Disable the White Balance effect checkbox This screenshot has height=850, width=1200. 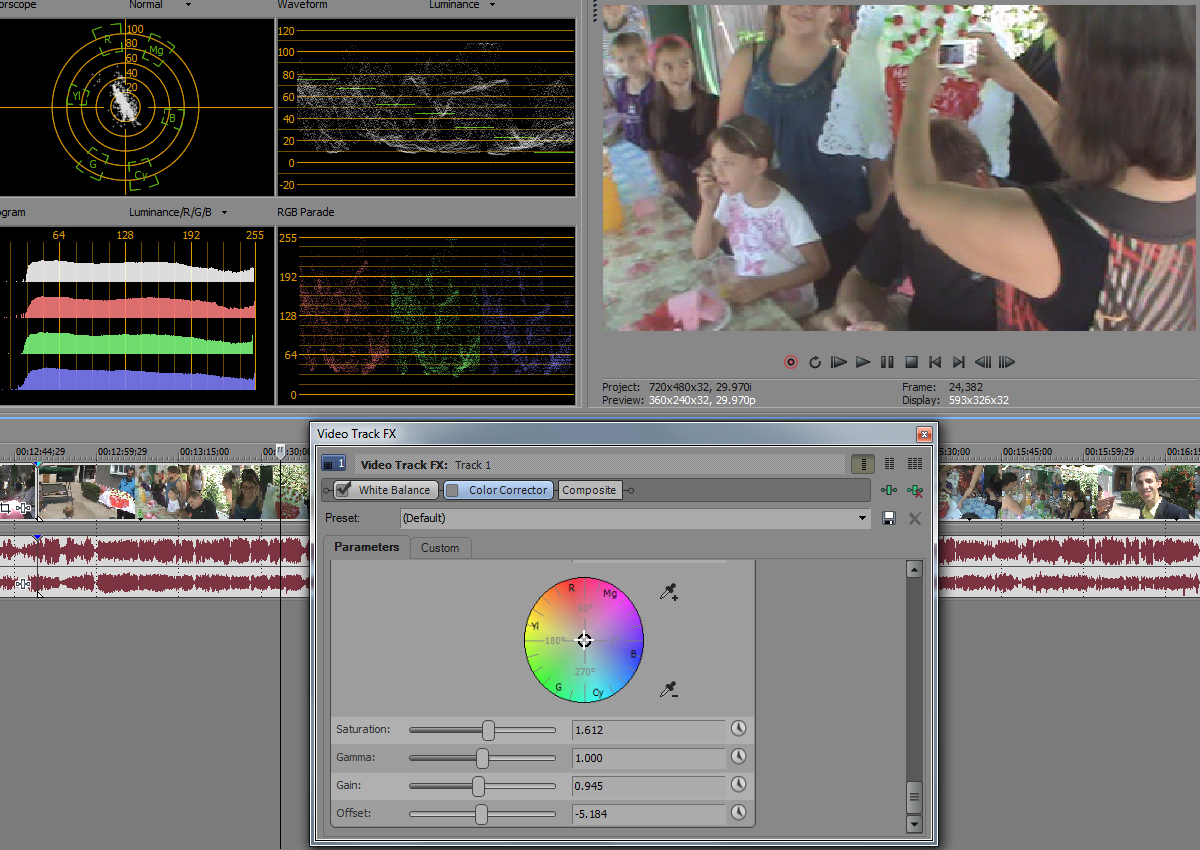click(344, 490)
